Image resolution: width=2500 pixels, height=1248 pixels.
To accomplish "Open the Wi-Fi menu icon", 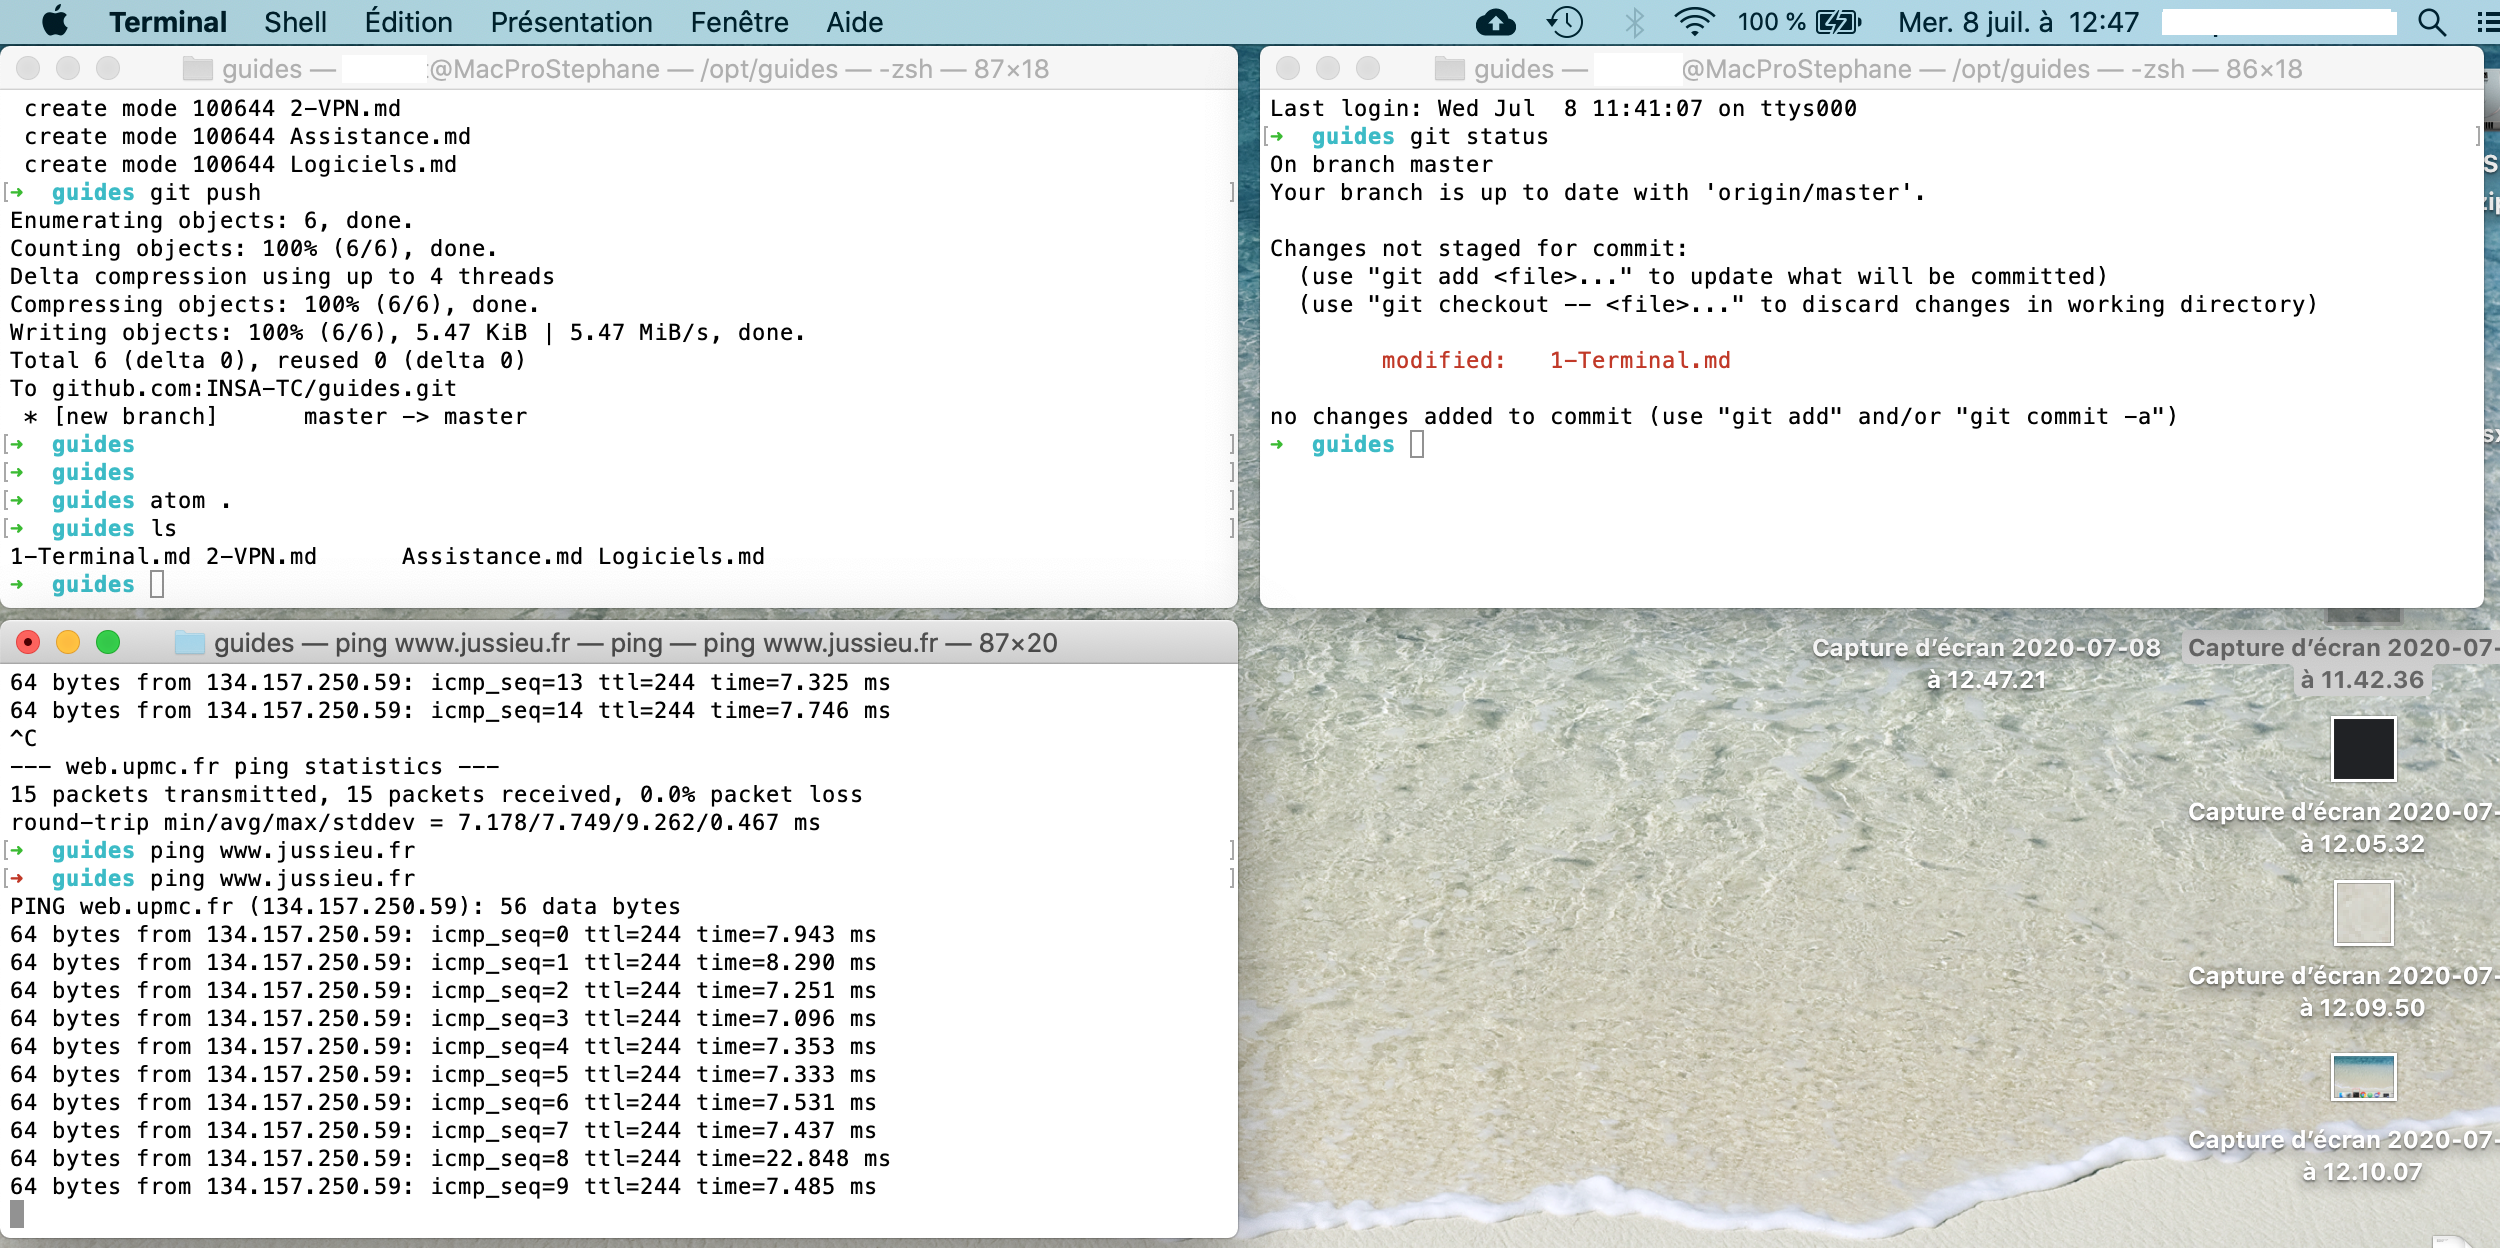I will (x=1693, y=22).
